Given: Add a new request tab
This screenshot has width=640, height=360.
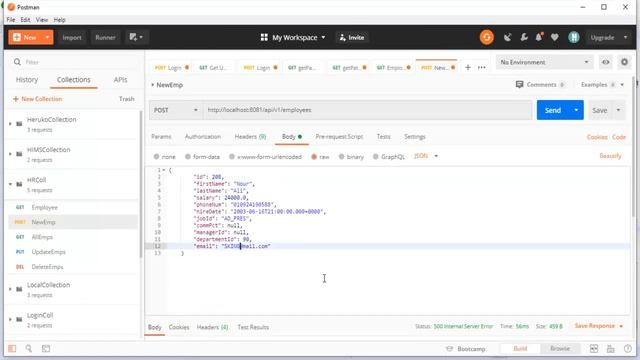Looking at the screenshot, I should pyautogui.click(x=468, y=67).
